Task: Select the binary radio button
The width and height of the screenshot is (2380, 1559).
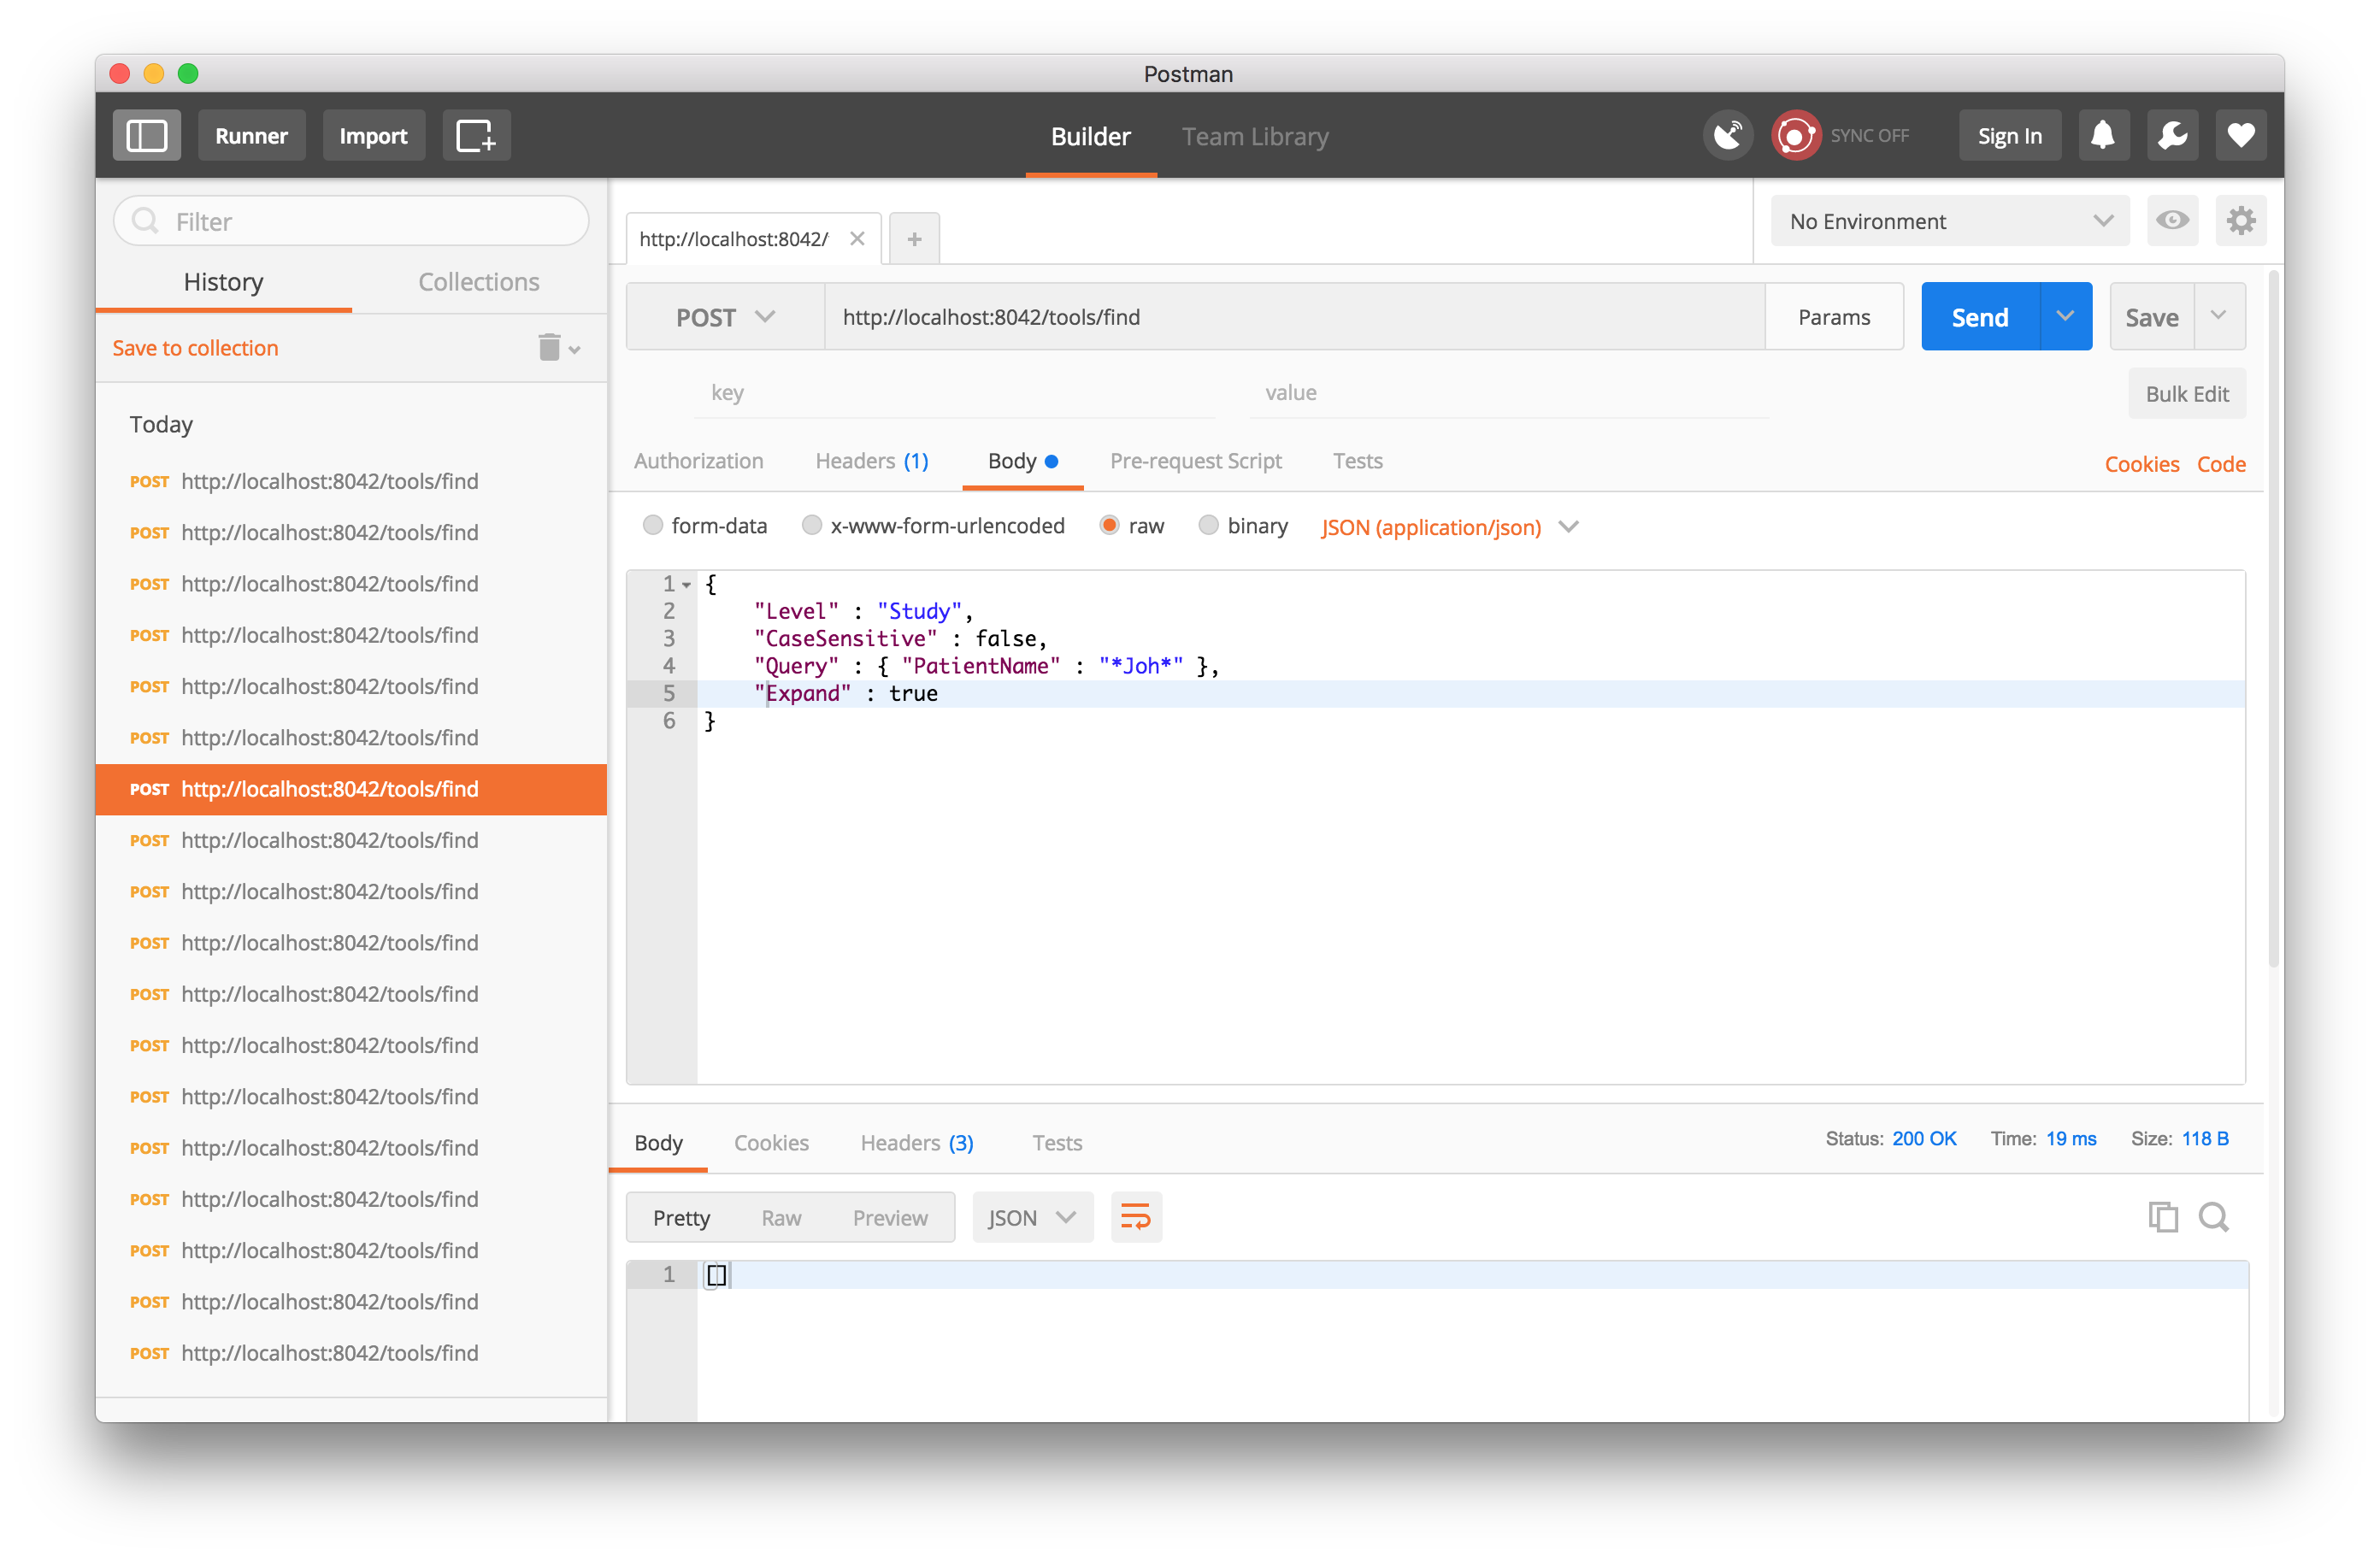Action: pyautogui.click(x=1208, y=526)
